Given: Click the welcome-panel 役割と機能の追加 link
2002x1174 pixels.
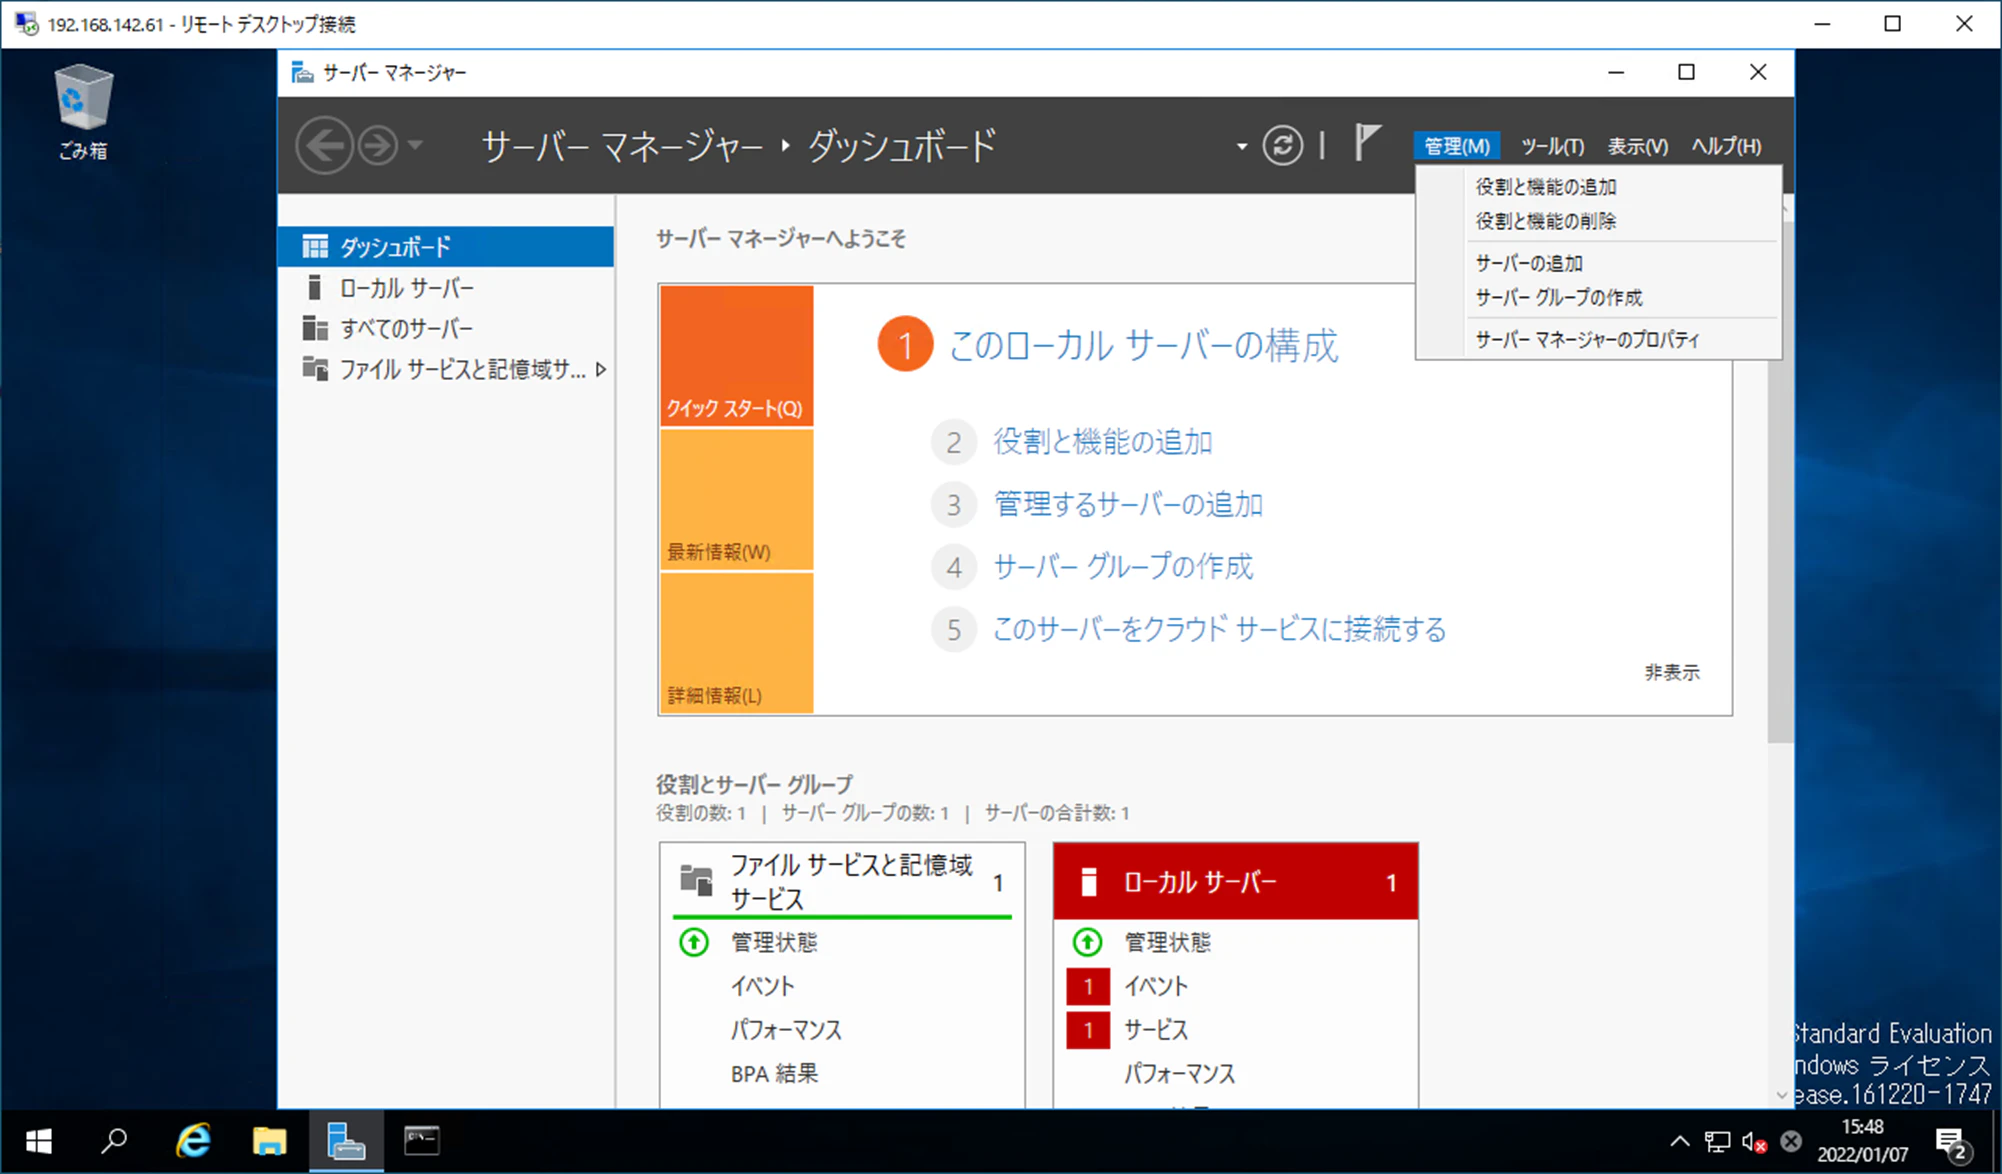Looking at the screenshot, I should [1102, 442].
